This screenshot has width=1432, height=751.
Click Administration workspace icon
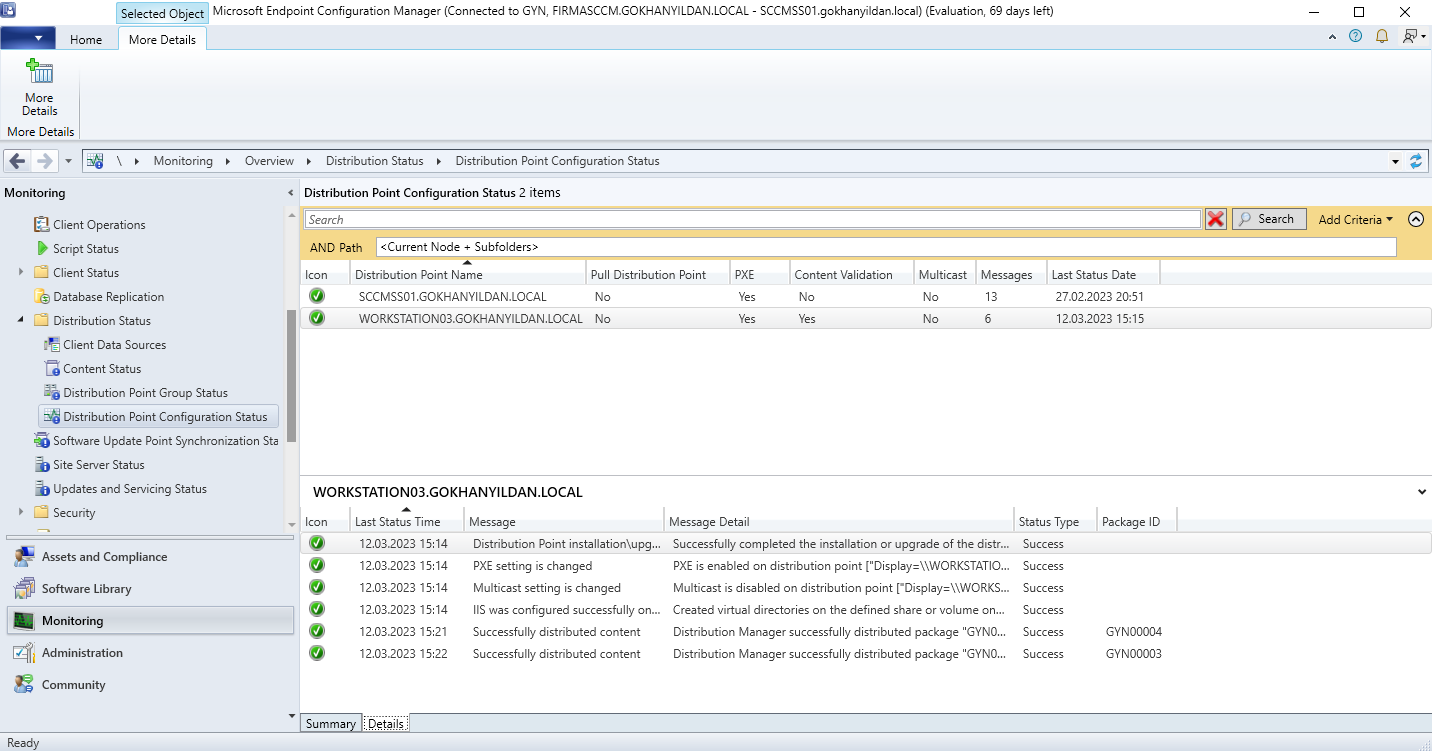pyautogui.click(x=24, y=653)
